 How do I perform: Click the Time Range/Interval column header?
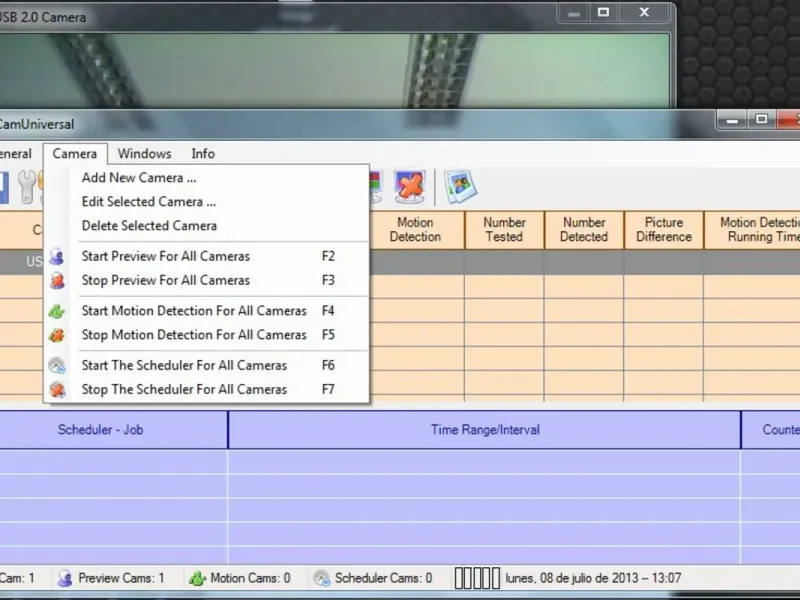click(485, 430)
